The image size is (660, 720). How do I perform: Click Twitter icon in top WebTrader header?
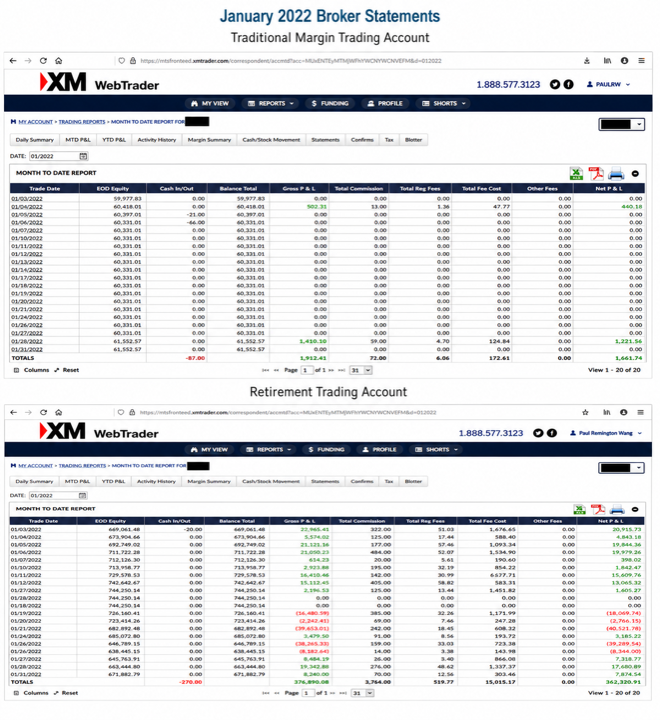555,84
